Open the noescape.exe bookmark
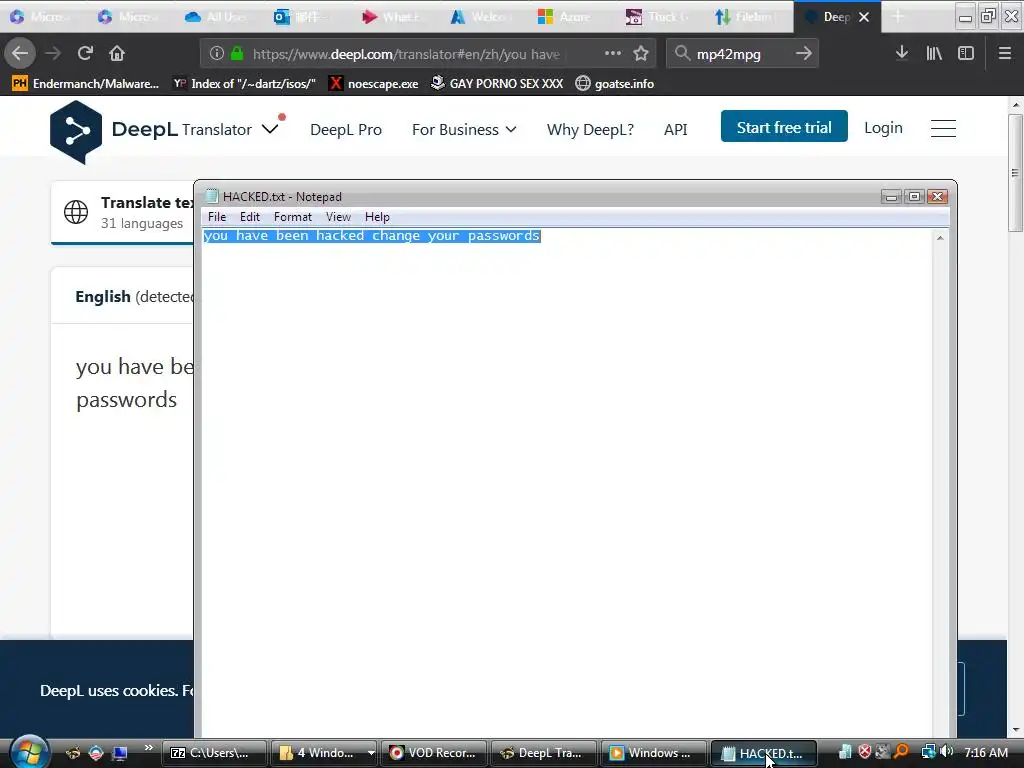The width and height of the screenshot is (1024, 768). point(373,84)
